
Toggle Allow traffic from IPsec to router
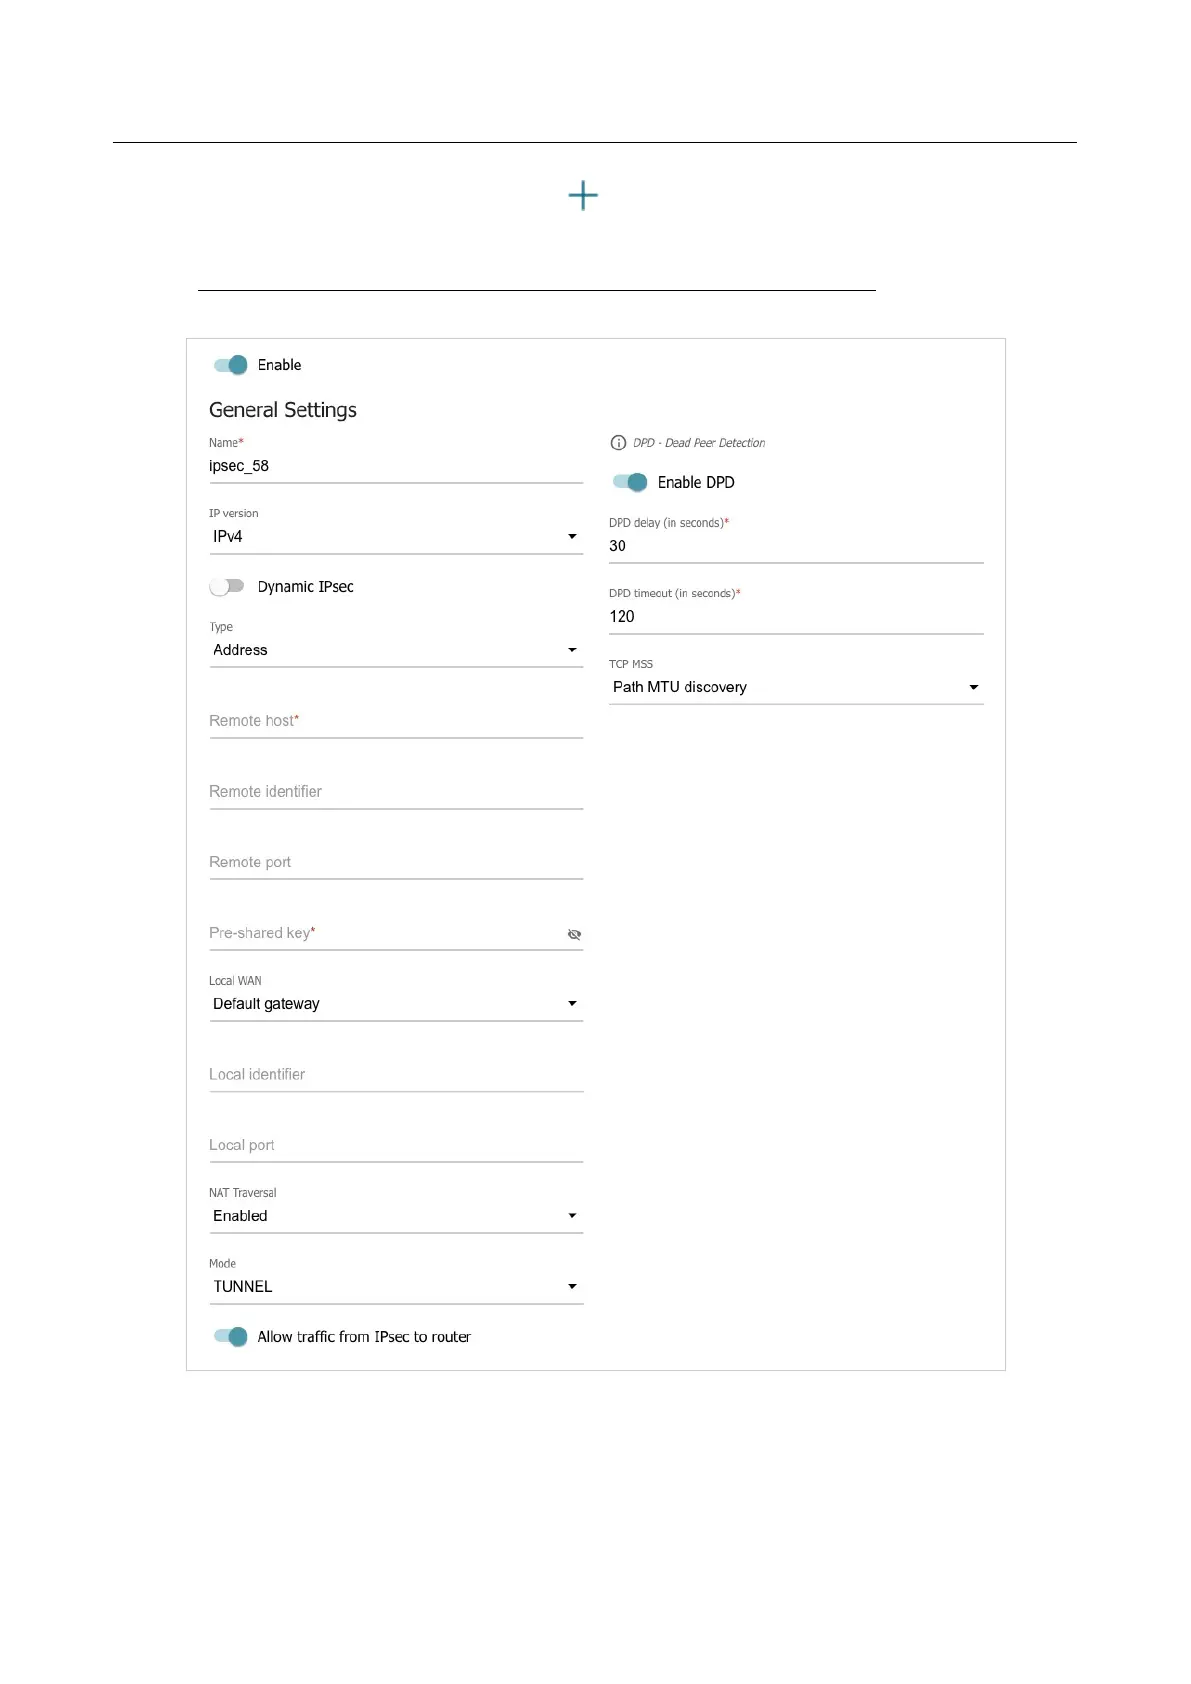point(231,1336)
